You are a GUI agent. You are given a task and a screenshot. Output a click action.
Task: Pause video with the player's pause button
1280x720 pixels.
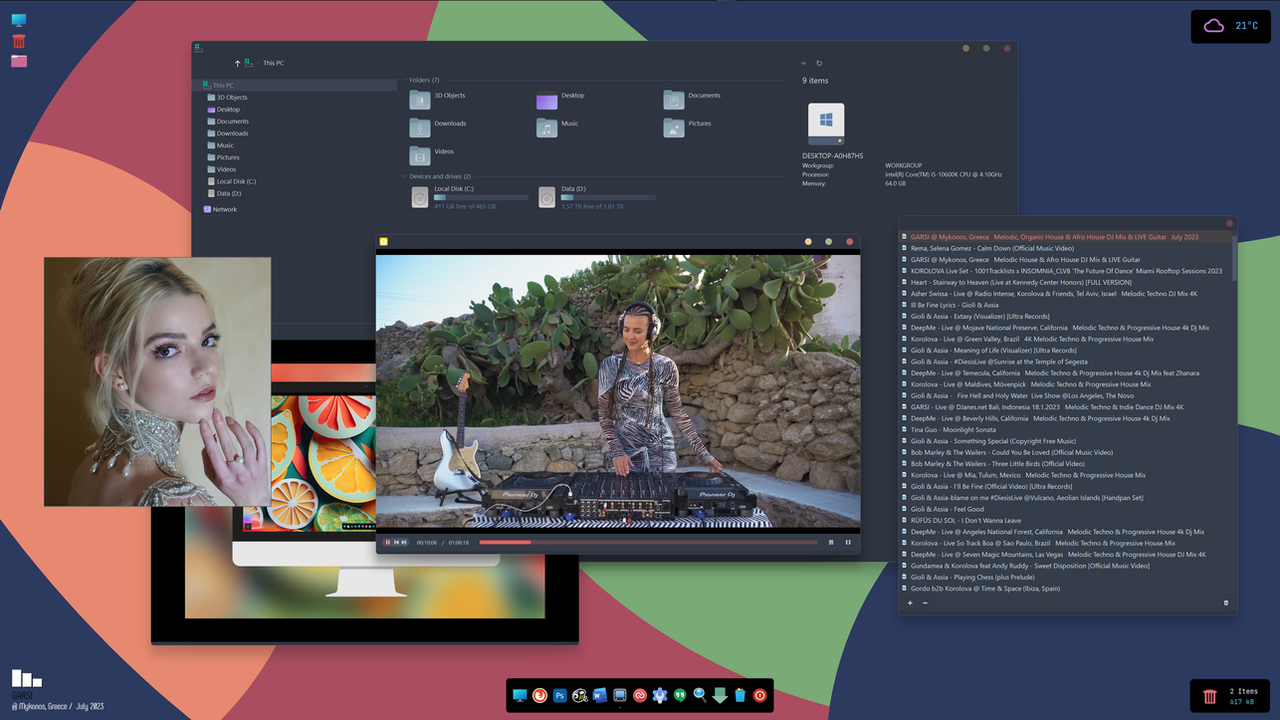388,542
